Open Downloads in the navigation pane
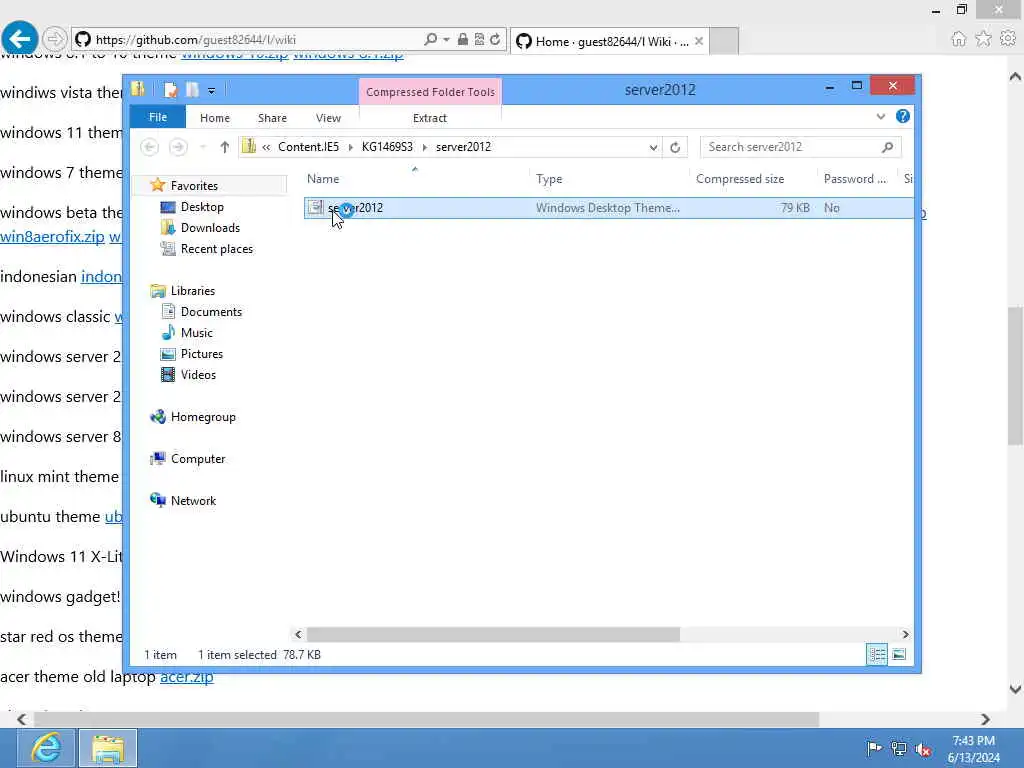 210,228
